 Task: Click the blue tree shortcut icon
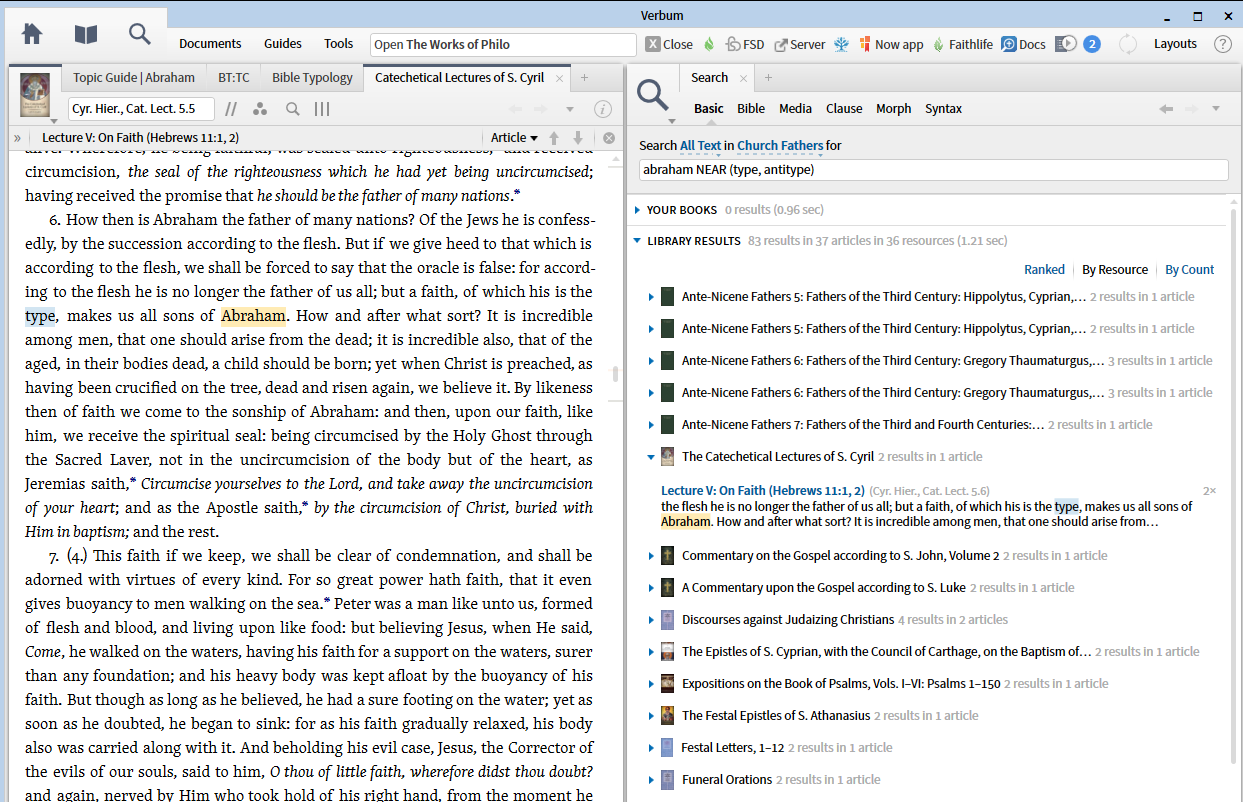(x=842, y=44)
